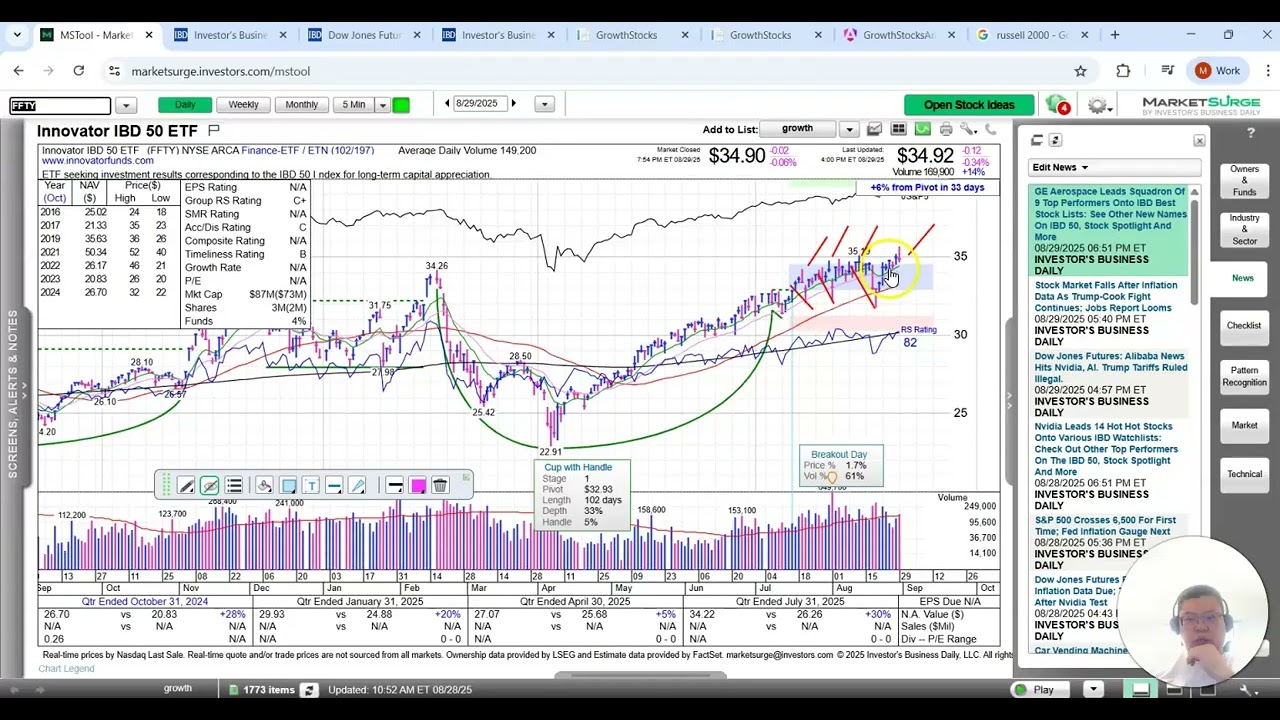This screenshot has height=720, width=1280.
Task: Click the FFTY symbol input field
Action: 60,105
